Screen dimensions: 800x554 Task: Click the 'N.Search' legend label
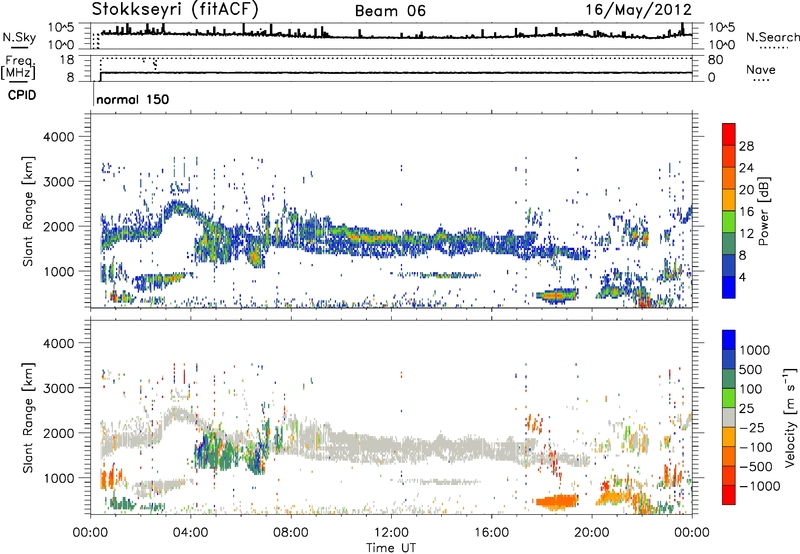[772, 37]
